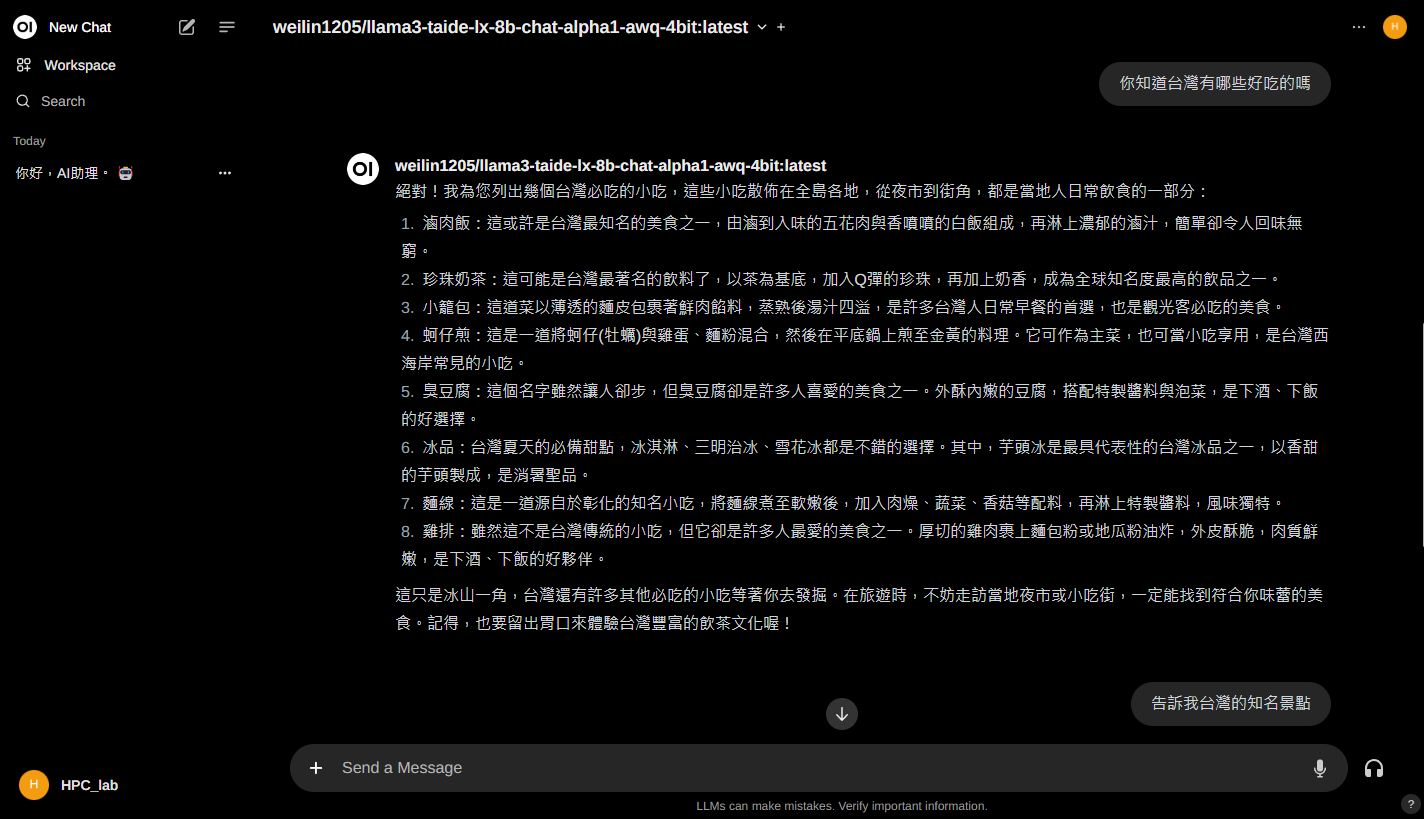Click the closing paragraph starting 這只是冰山一角

pos(860,609)
